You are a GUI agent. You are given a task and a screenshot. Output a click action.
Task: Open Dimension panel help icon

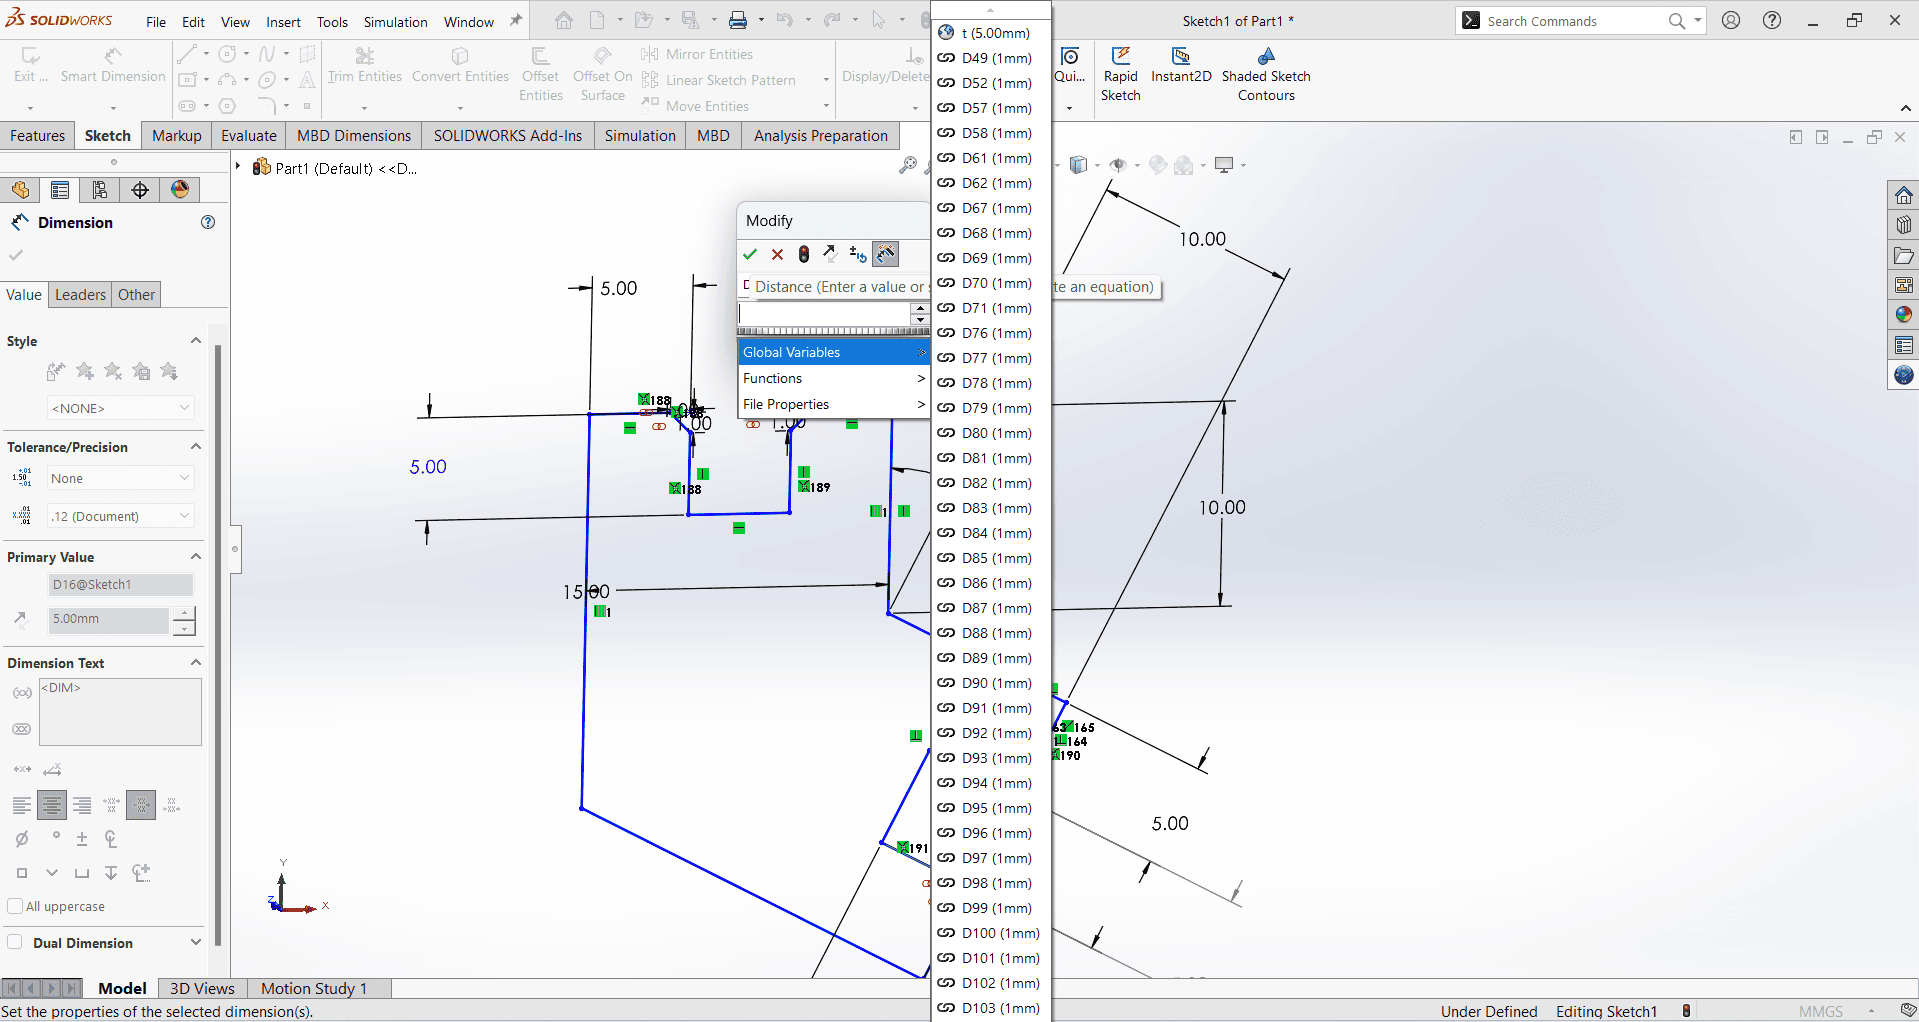208,222
